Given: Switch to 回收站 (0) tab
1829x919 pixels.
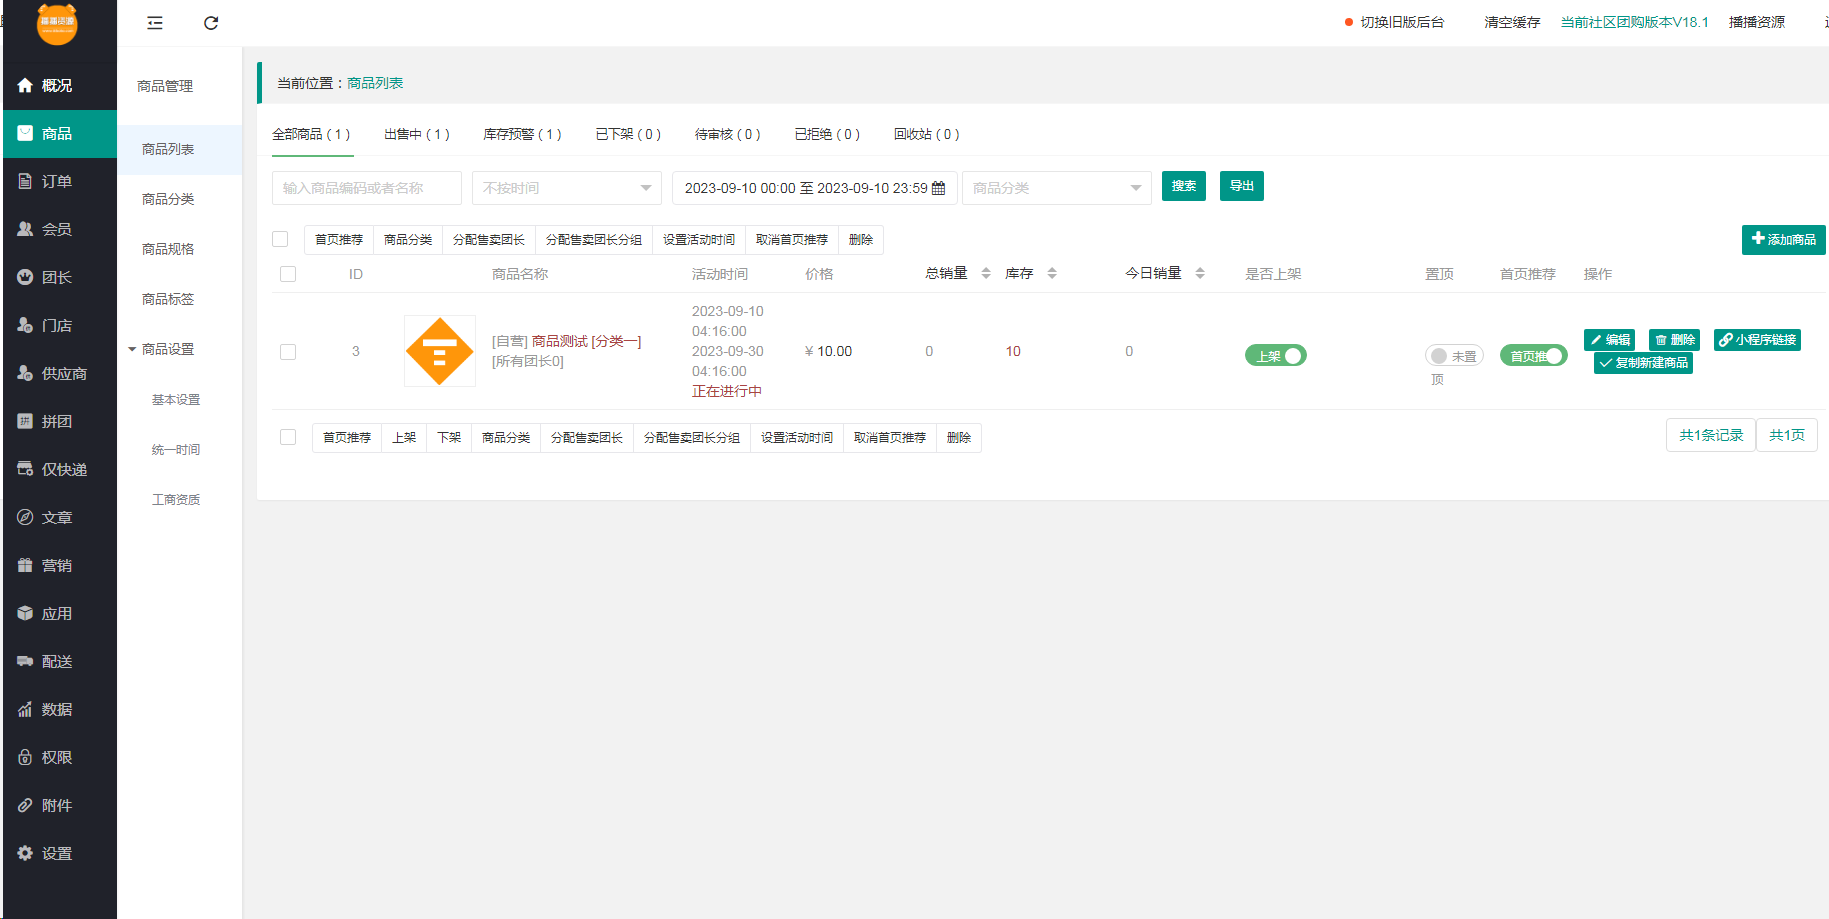Looking at the screenshot, I should (927, 134).
